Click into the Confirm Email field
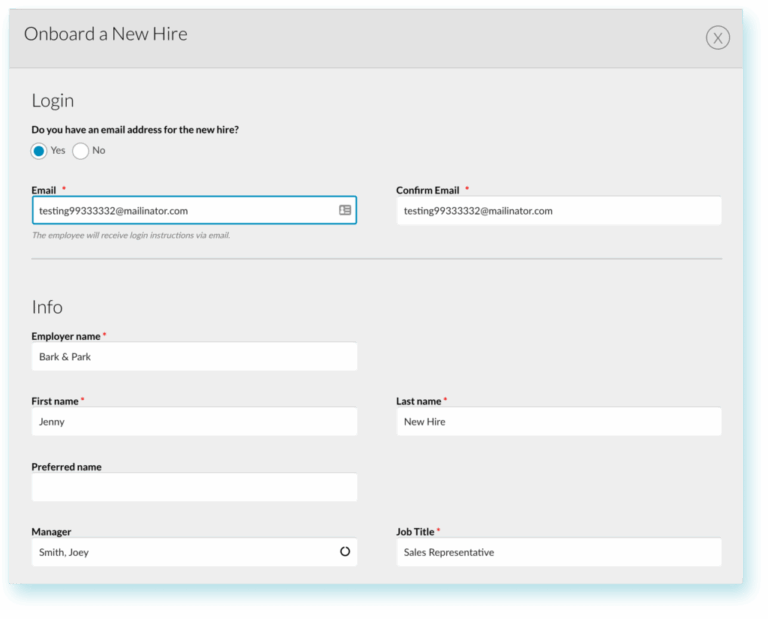 pos(559,211)
